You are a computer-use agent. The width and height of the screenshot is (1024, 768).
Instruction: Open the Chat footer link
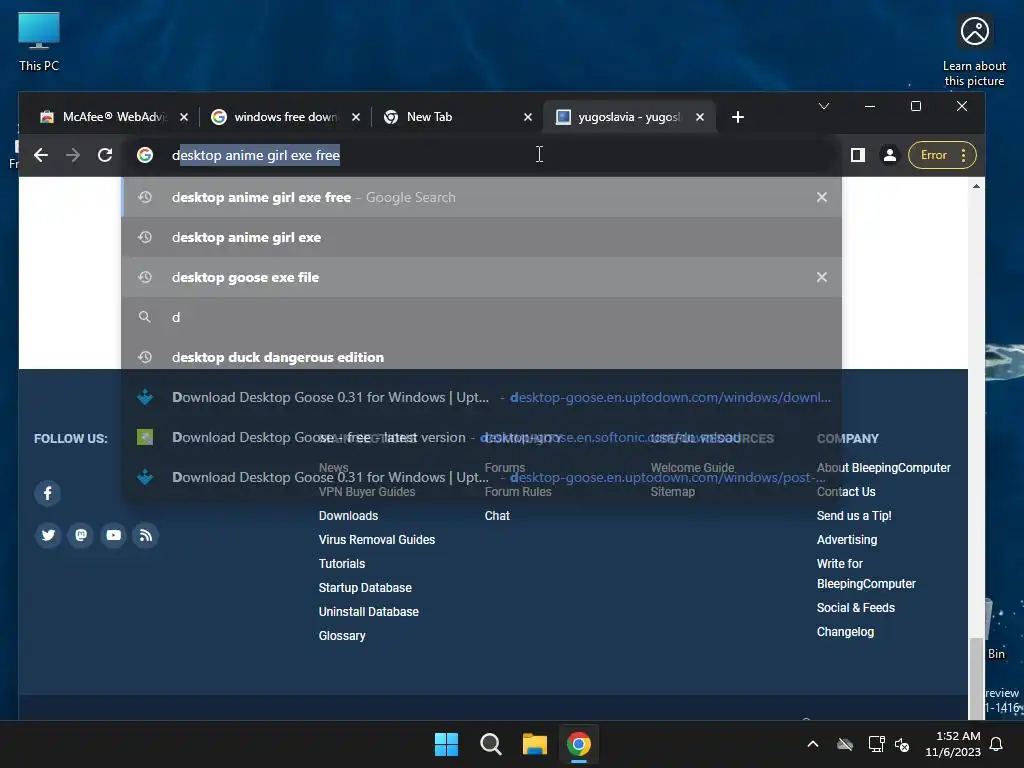pyautogui.click(x=497, y=515)
